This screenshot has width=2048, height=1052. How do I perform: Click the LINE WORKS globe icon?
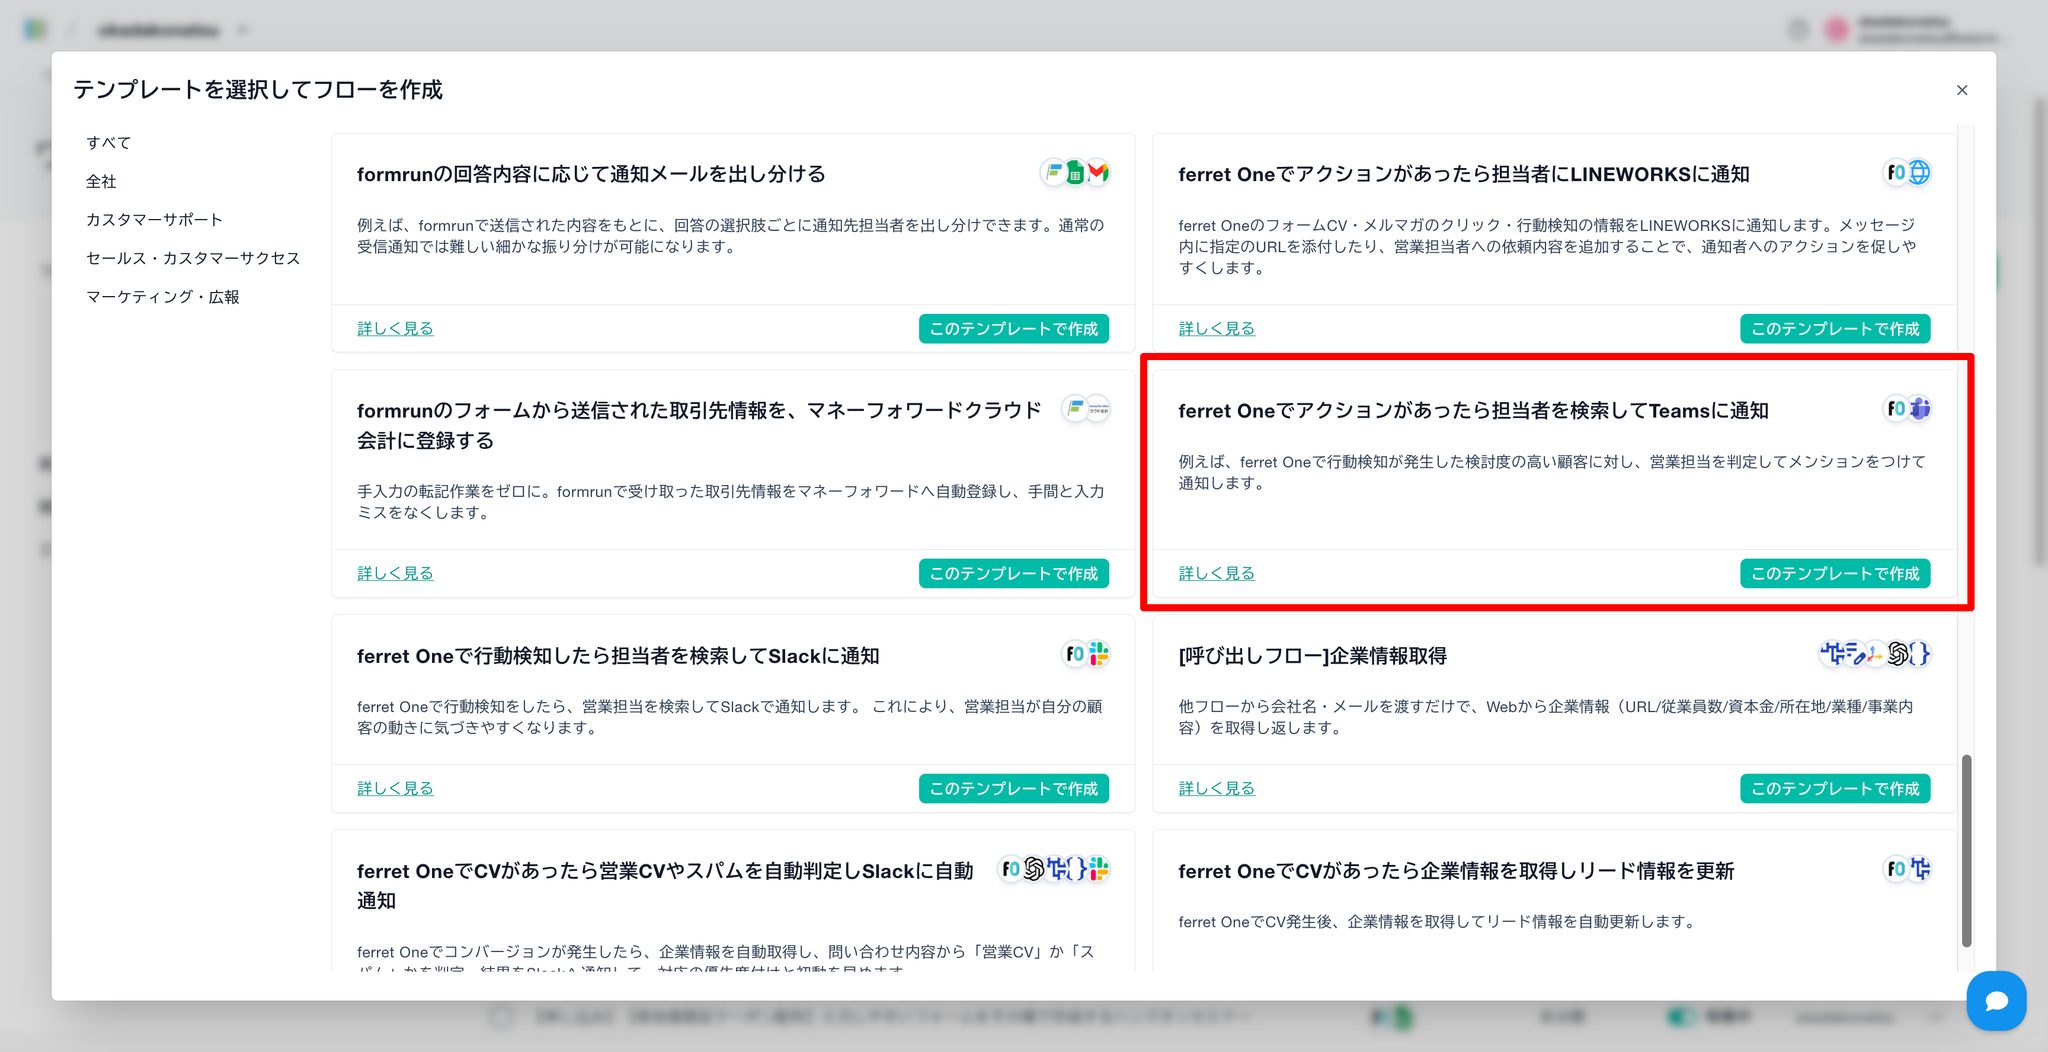click(x=1919, y=173)
